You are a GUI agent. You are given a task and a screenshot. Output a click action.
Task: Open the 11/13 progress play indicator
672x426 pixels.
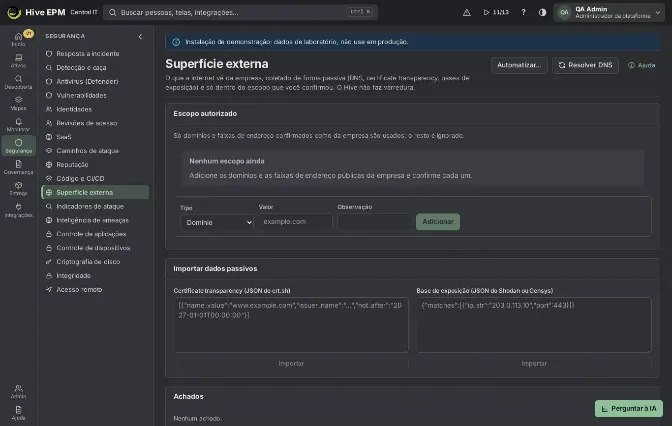tap(496, 12)
